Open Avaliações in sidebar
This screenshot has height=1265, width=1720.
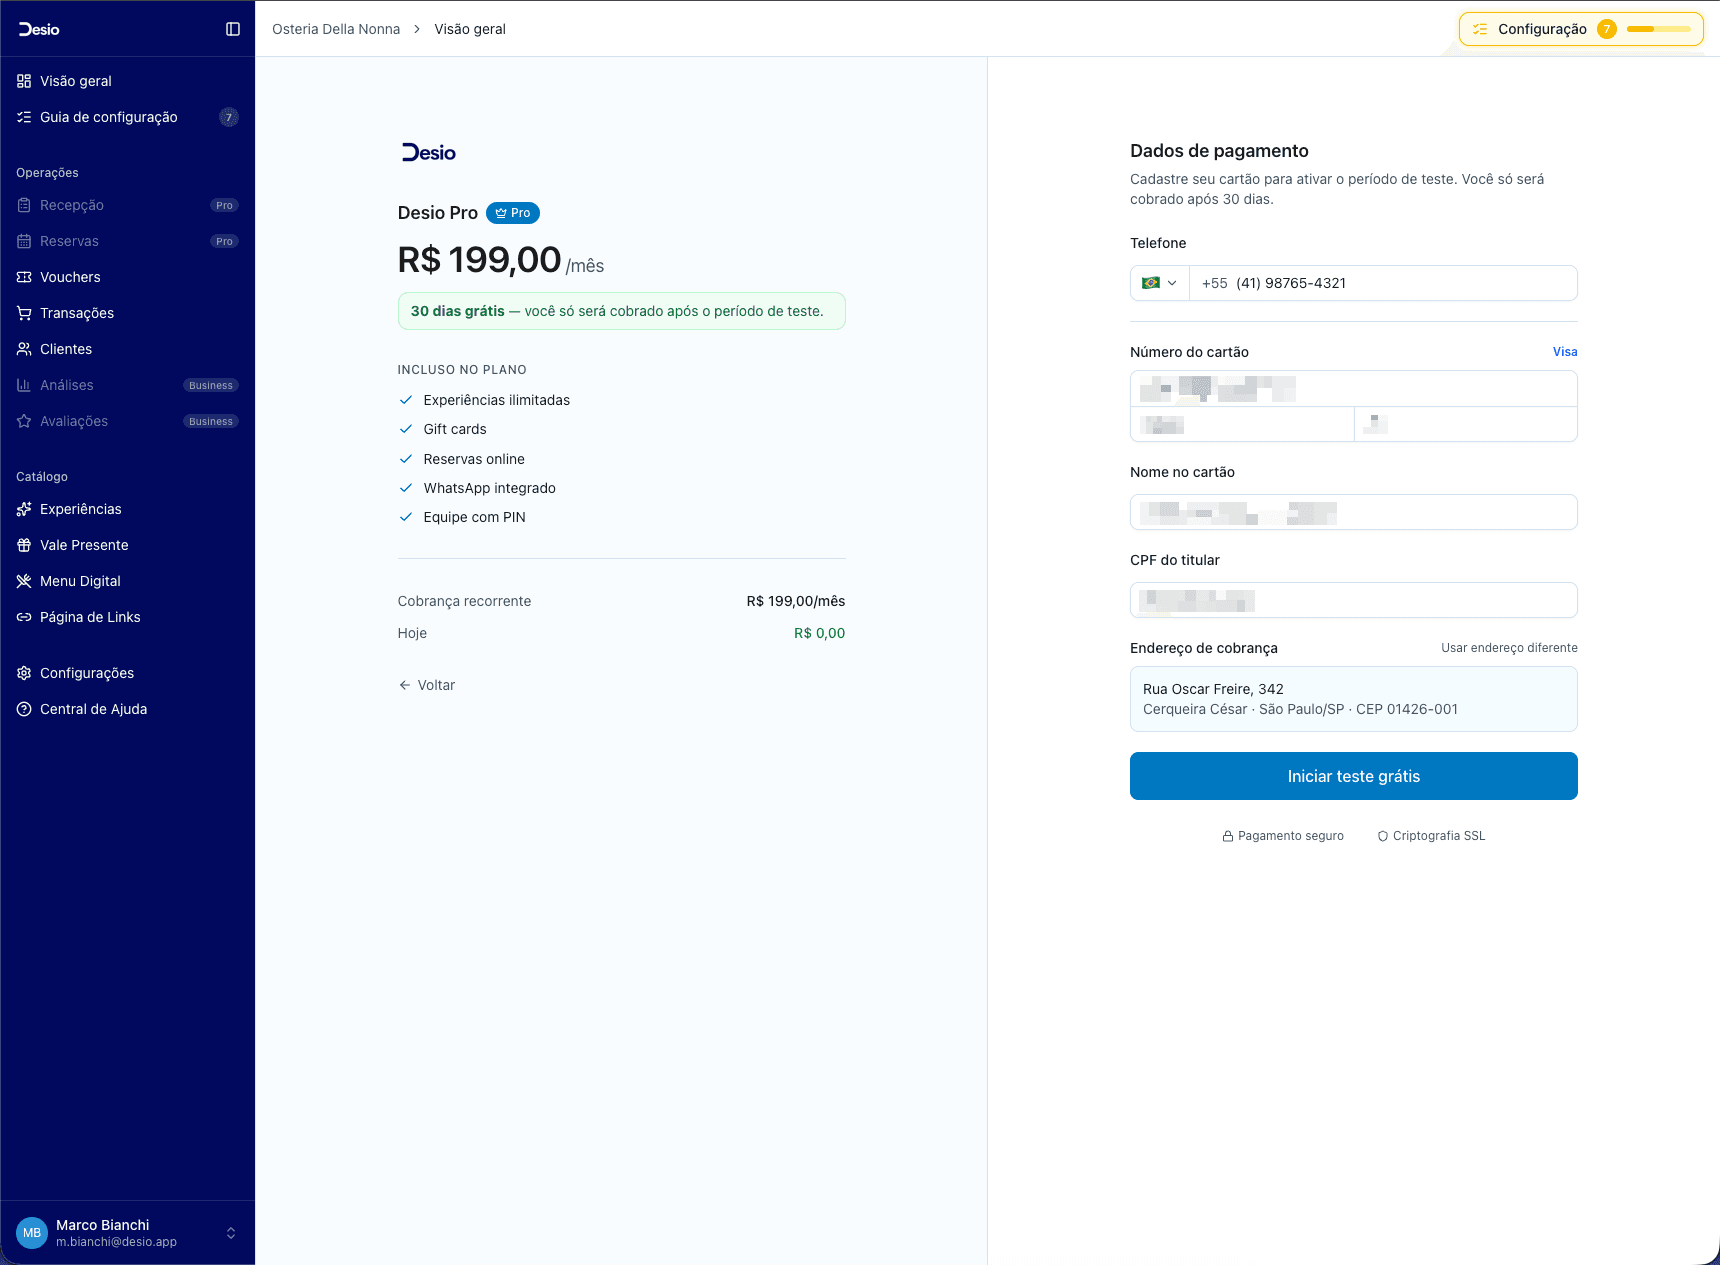pos(128,421)
